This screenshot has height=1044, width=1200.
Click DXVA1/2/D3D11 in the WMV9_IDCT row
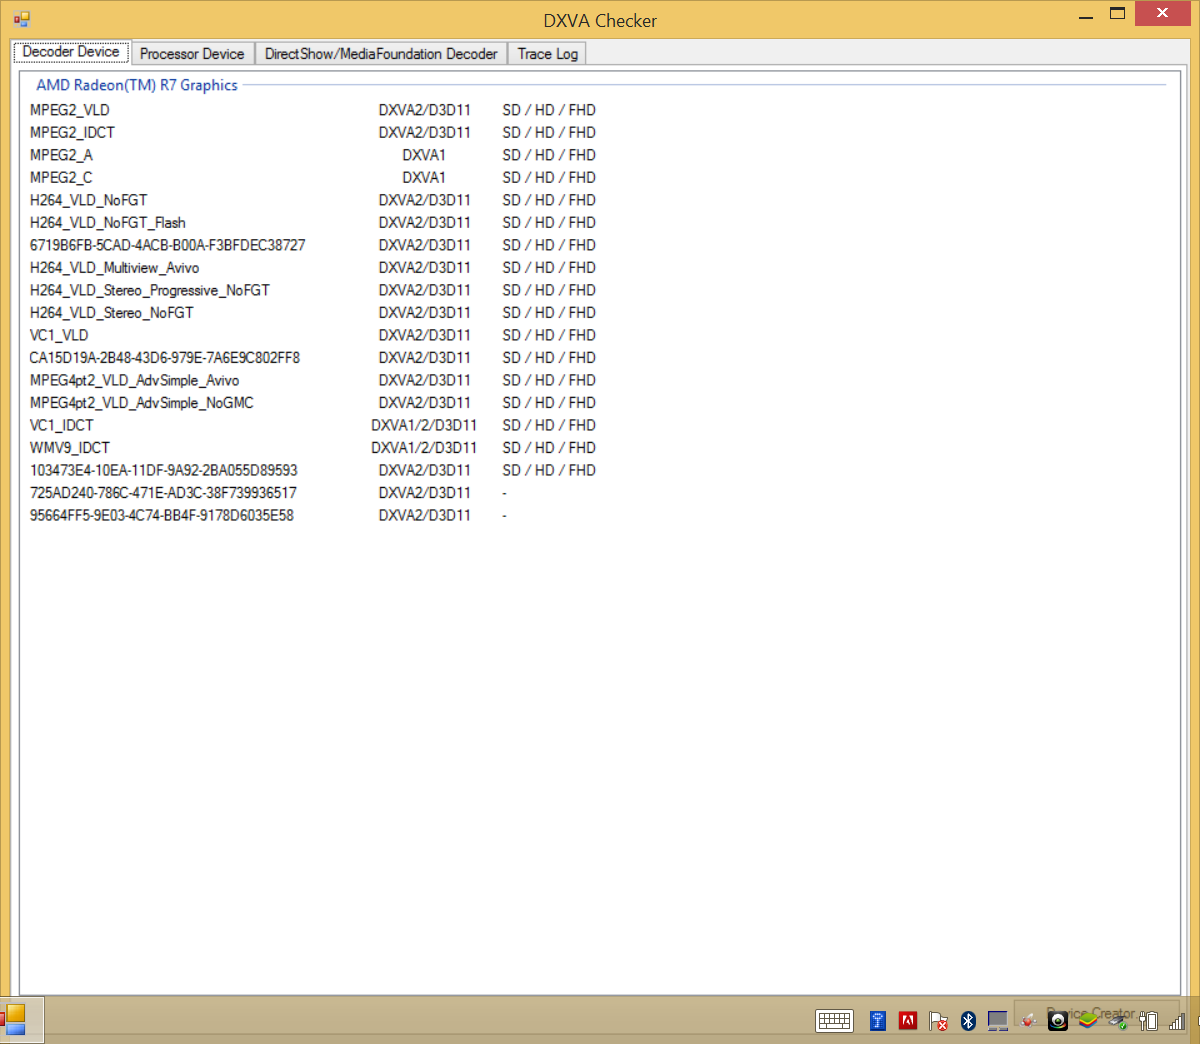[424, 447]
